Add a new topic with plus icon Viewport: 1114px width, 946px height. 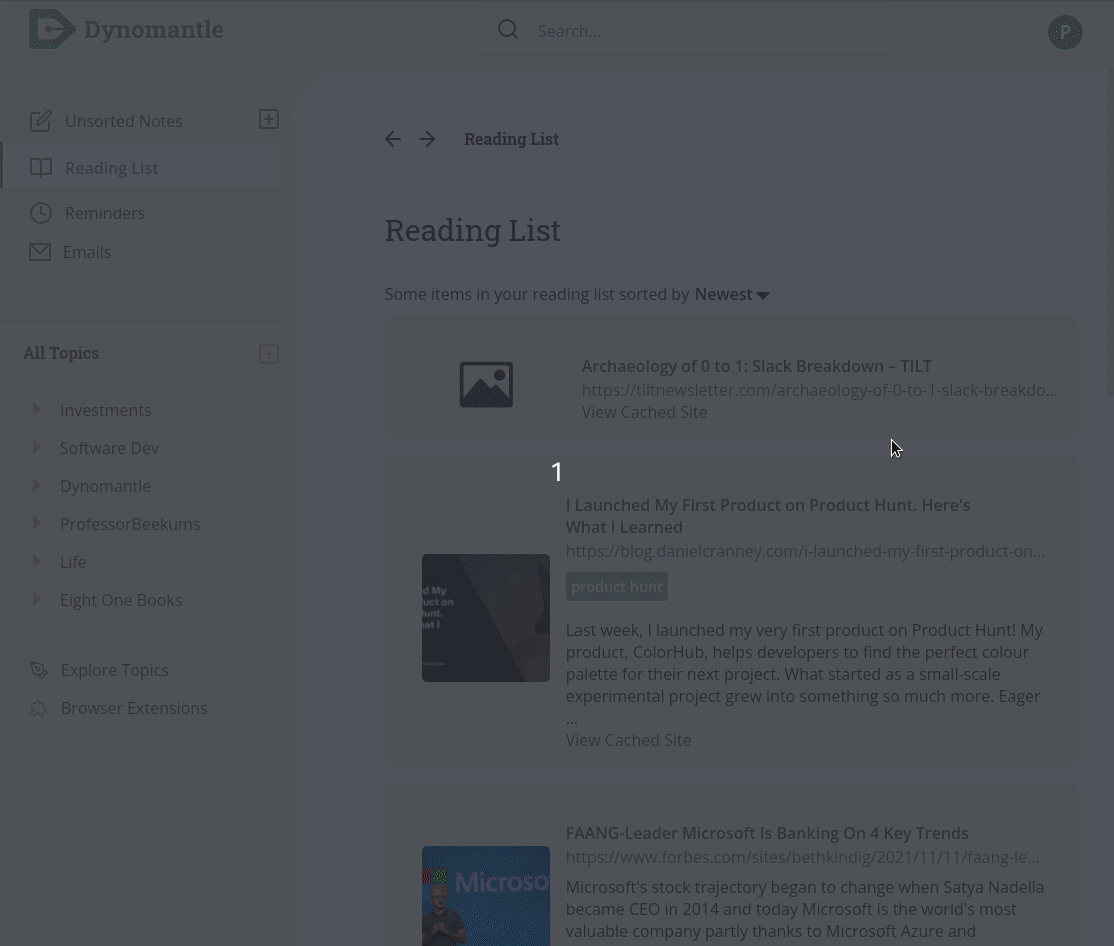click(269, 354)
